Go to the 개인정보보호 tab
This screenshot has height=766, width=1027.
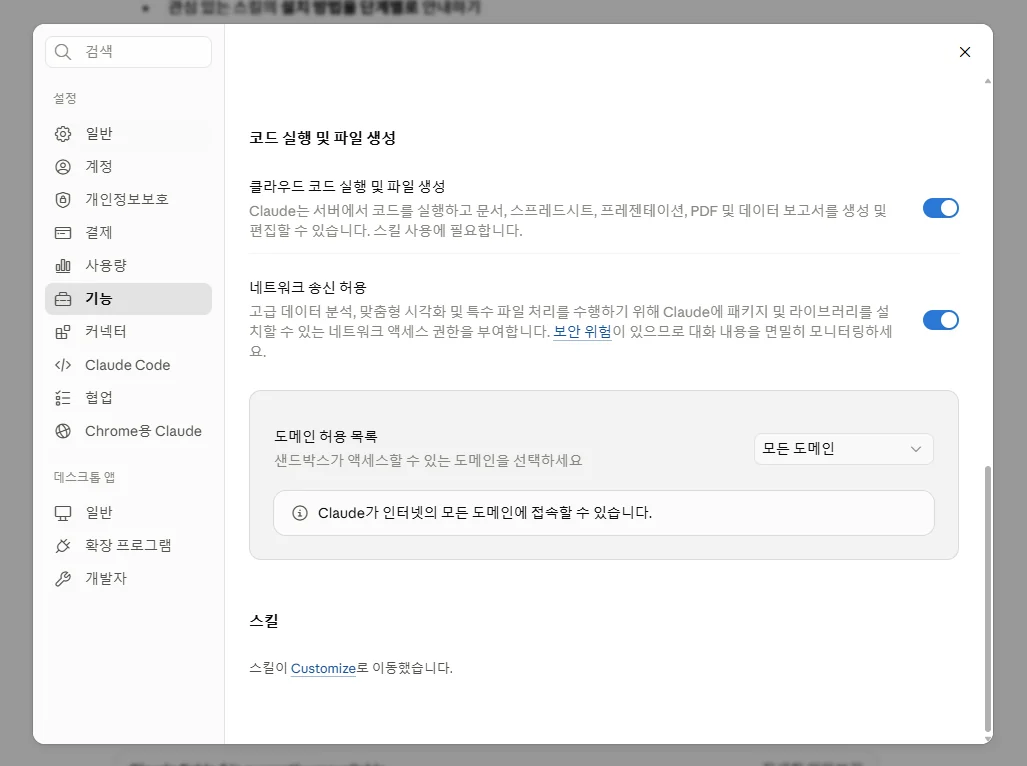(128, 200)
